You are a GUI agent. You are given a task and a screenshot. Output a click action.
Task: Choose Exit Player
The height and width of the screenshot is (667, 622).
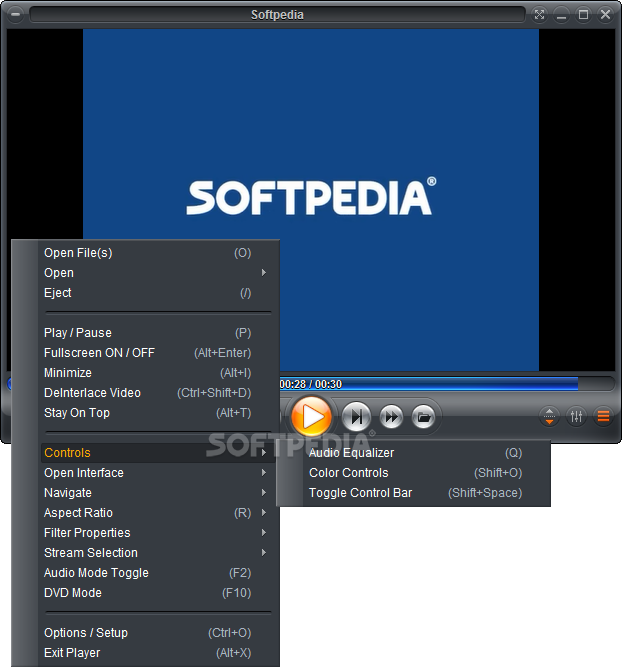158,653
